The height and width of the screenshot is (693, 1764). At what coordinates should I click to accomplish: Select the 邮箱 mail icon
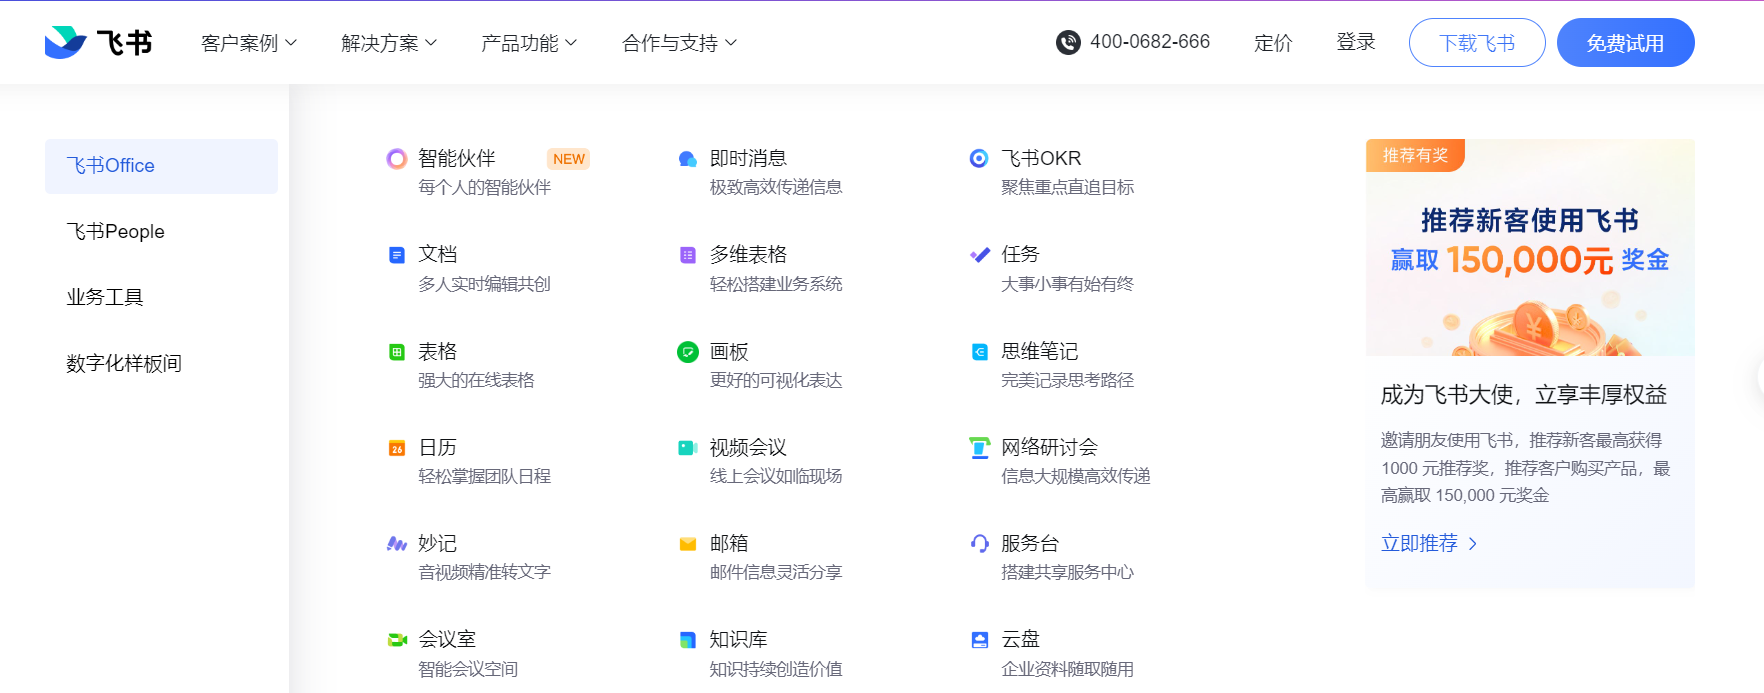pos(688,544)
